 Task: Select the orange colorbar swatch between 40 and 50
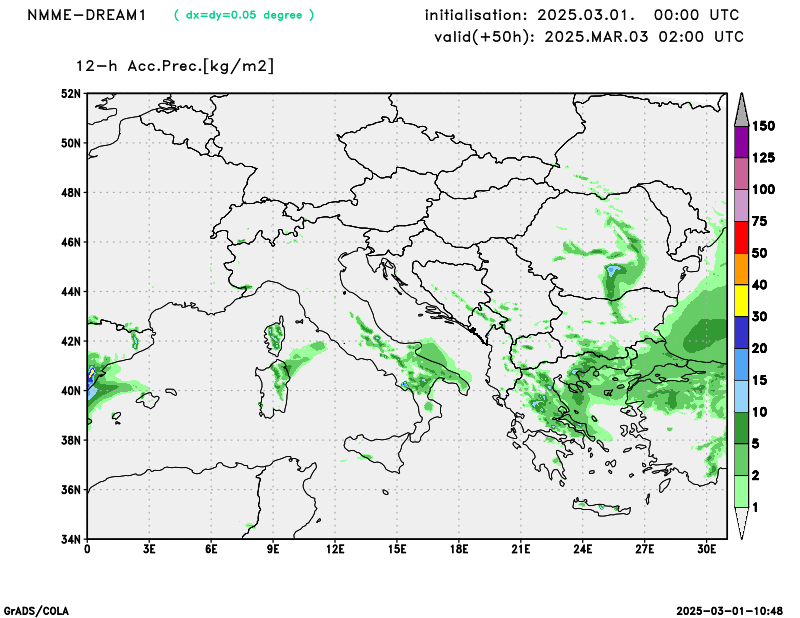[741, 269]
